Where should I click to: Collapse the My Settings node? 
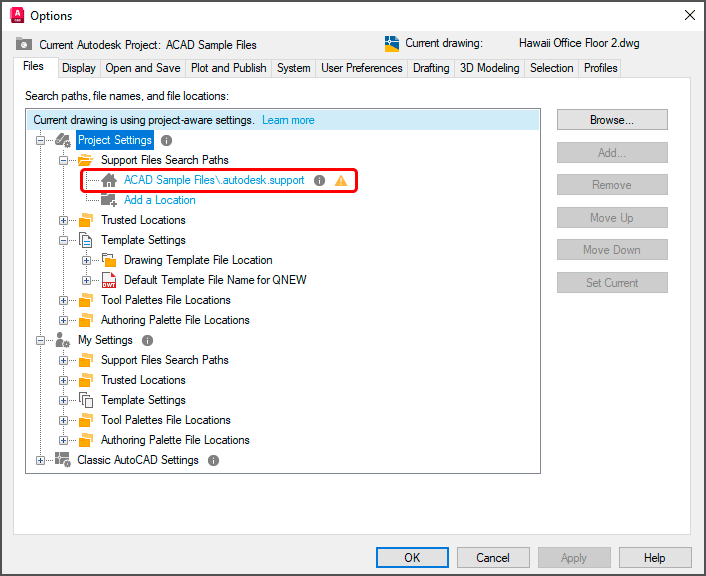(x=41, y=340)
